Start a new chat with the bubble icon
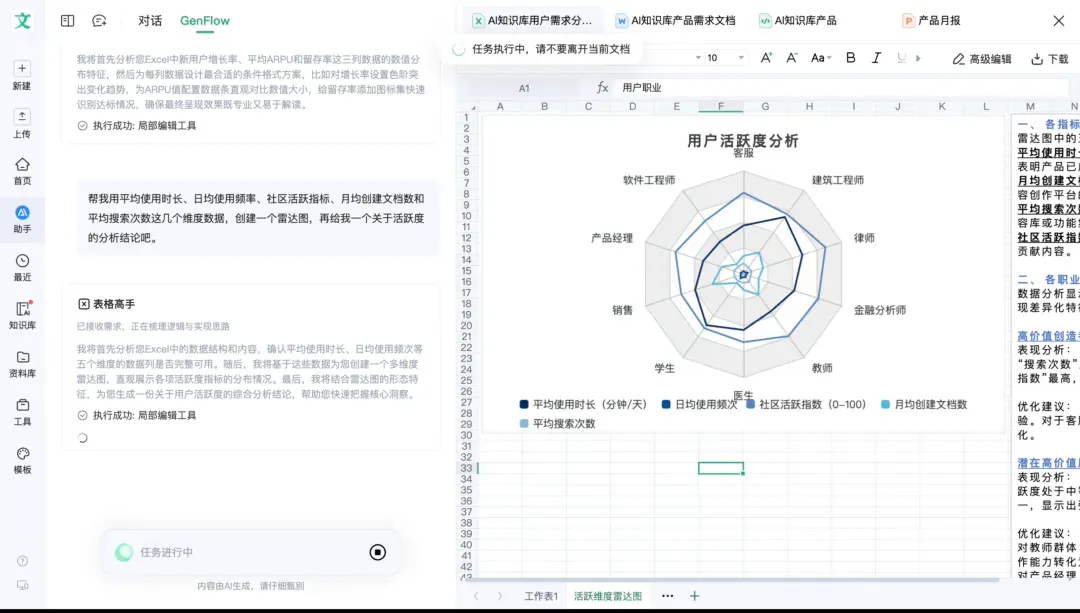The image size is (1080, 613). pos(99,21)
